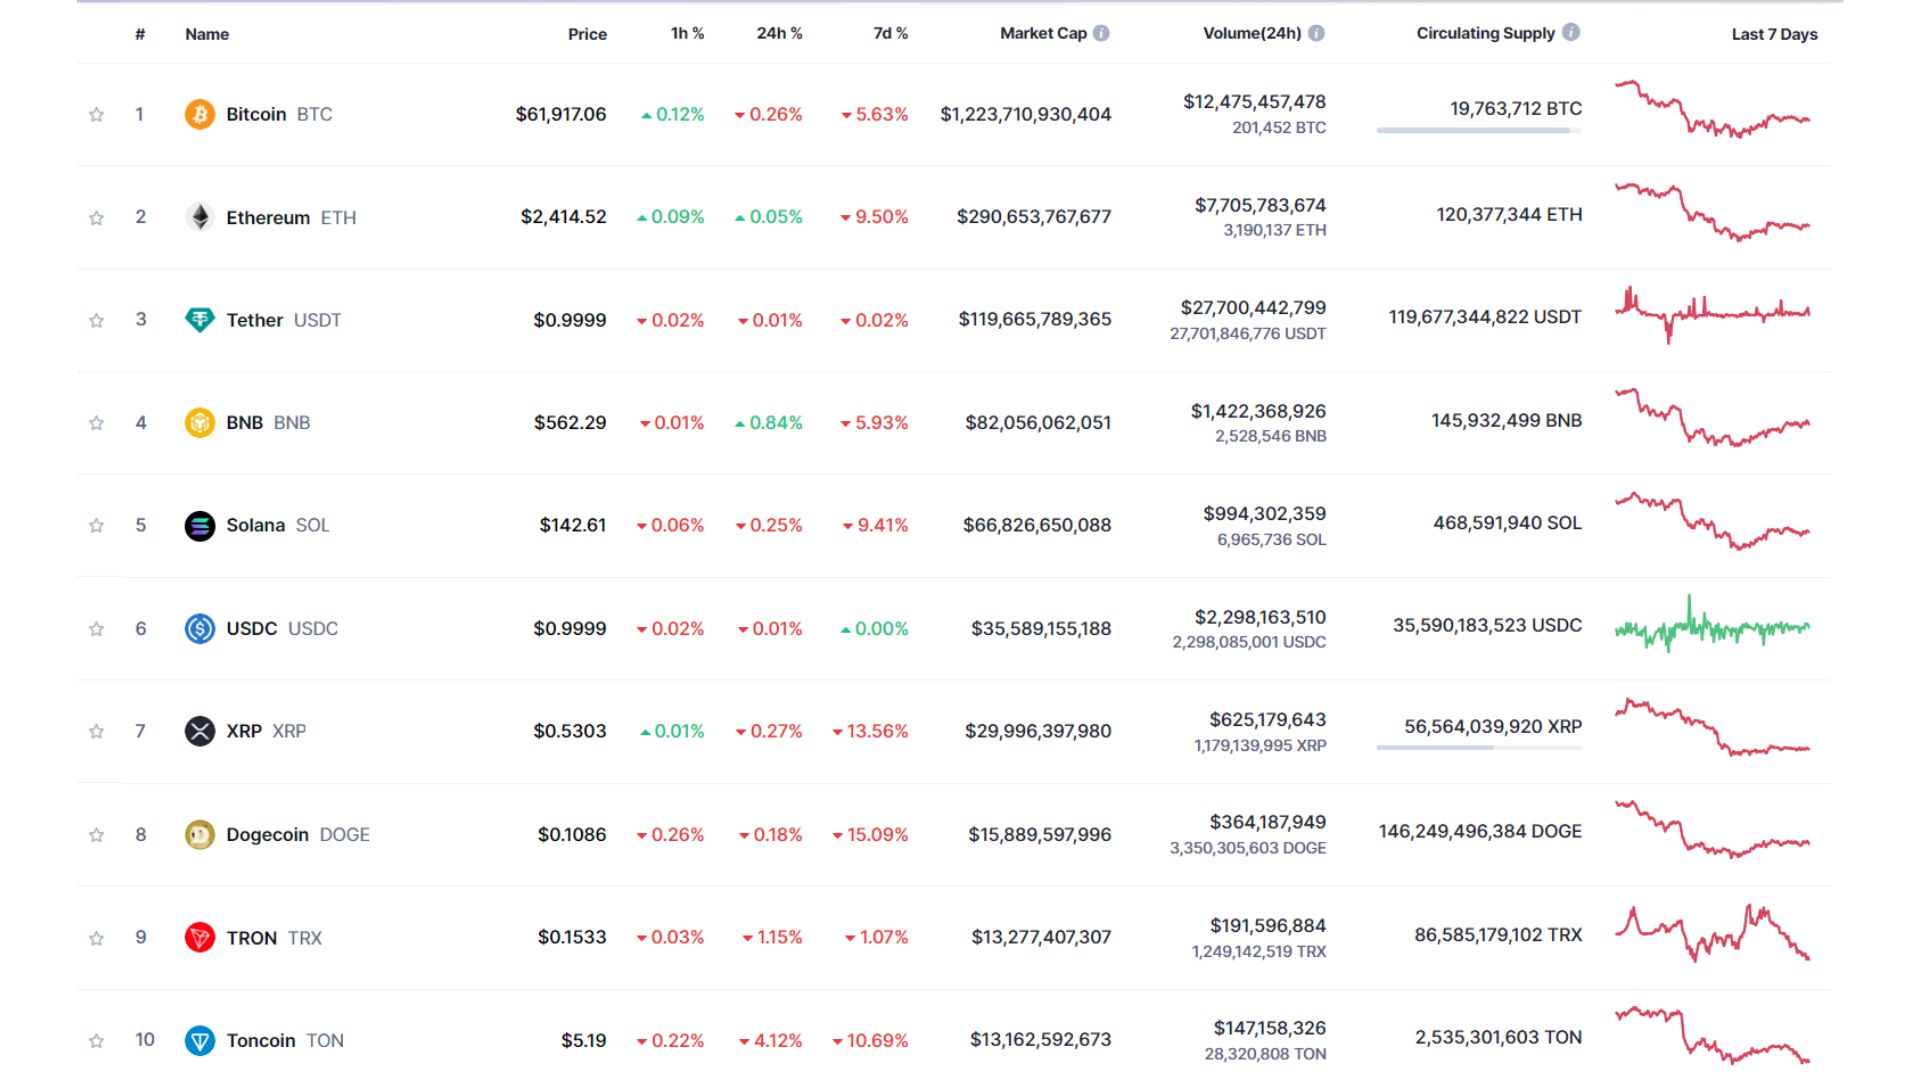Click the Tether coin logo
The width and height of the screenshot is (1920, 1080).
pos(200,320)
